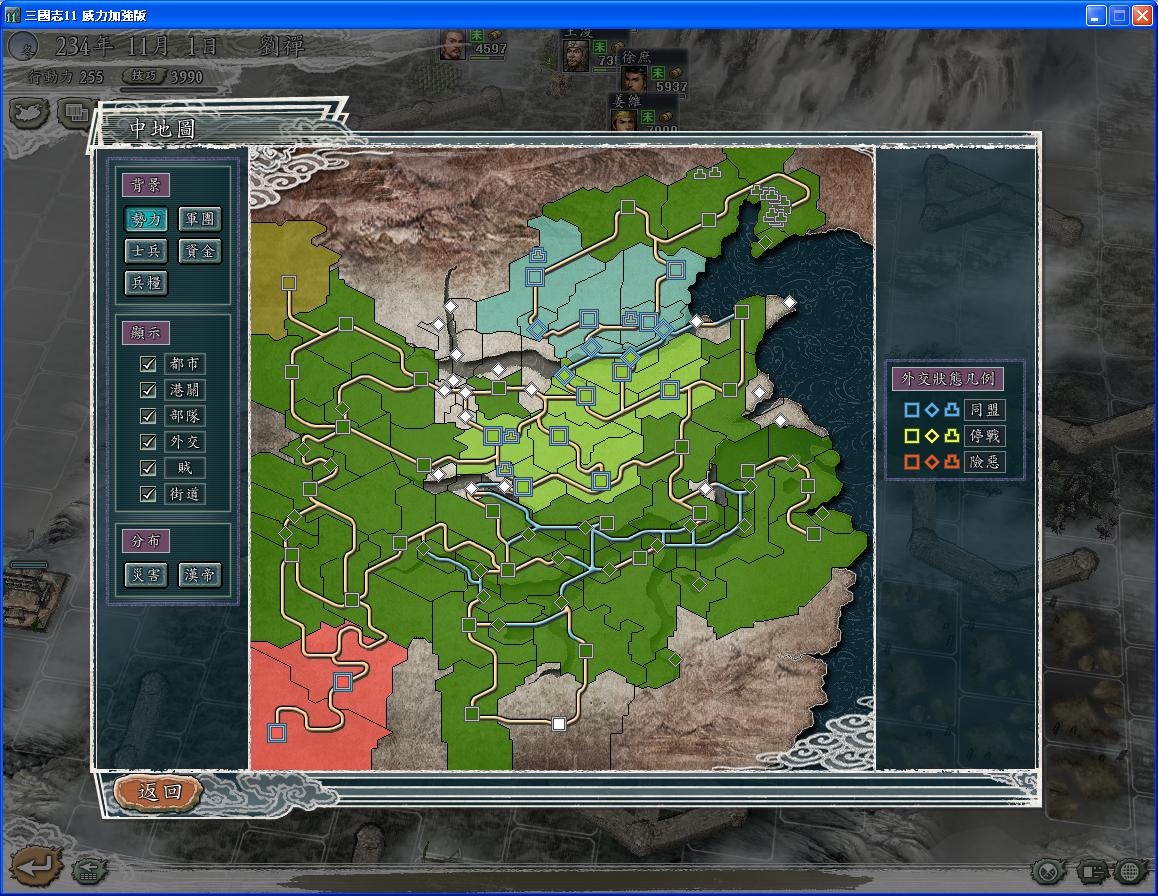The width and height of the screenshot is (1158, 896).
Task: Select the 姜維 officer portrait
Action: [625, 119]
